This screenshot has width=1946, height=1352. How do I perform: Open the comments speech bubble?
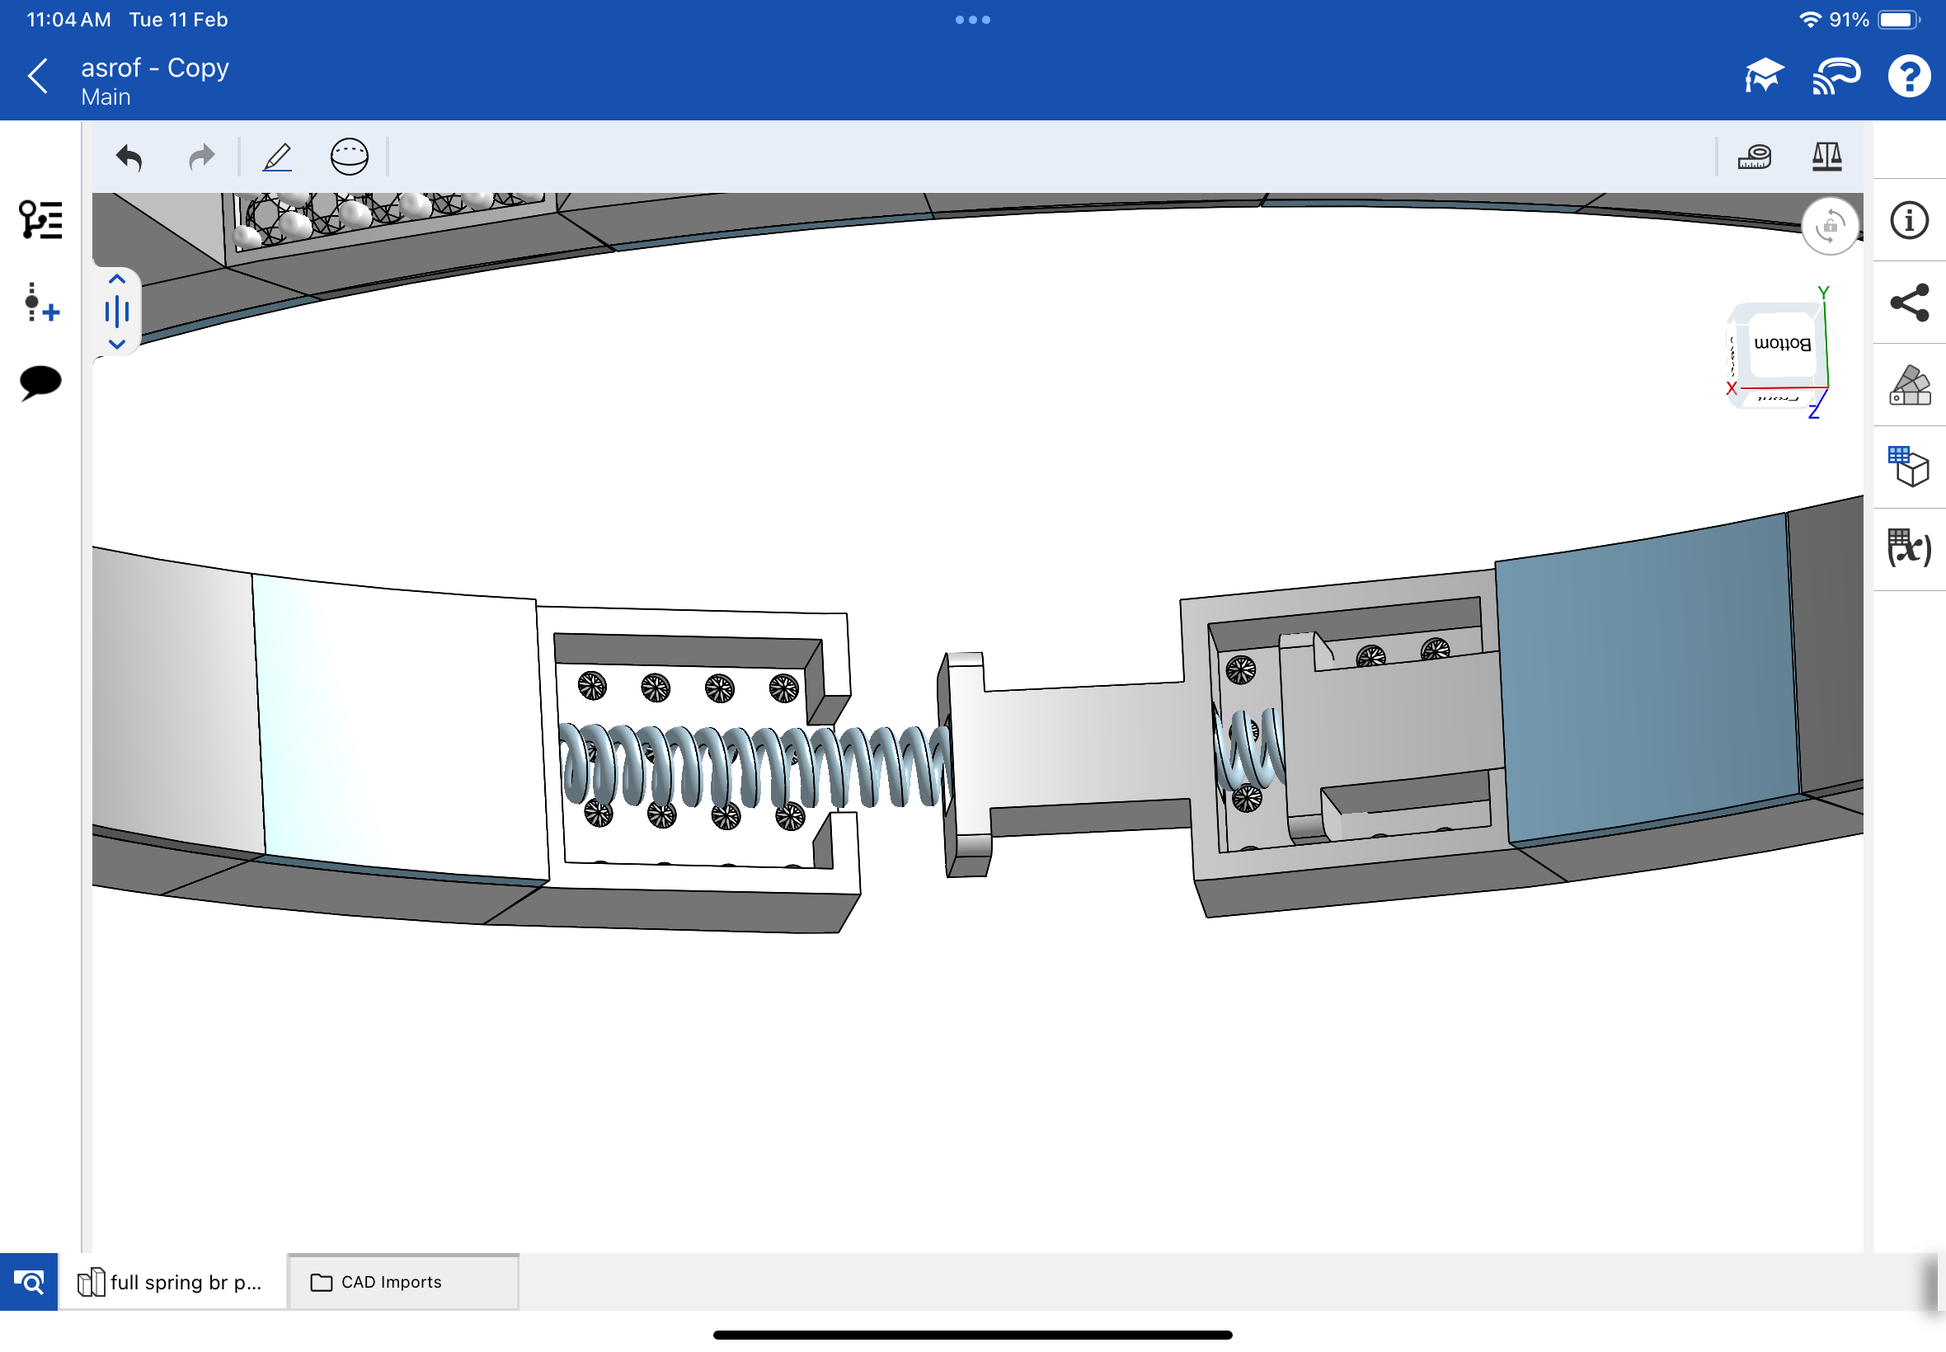pyautogui.click(x=41, y=382)
